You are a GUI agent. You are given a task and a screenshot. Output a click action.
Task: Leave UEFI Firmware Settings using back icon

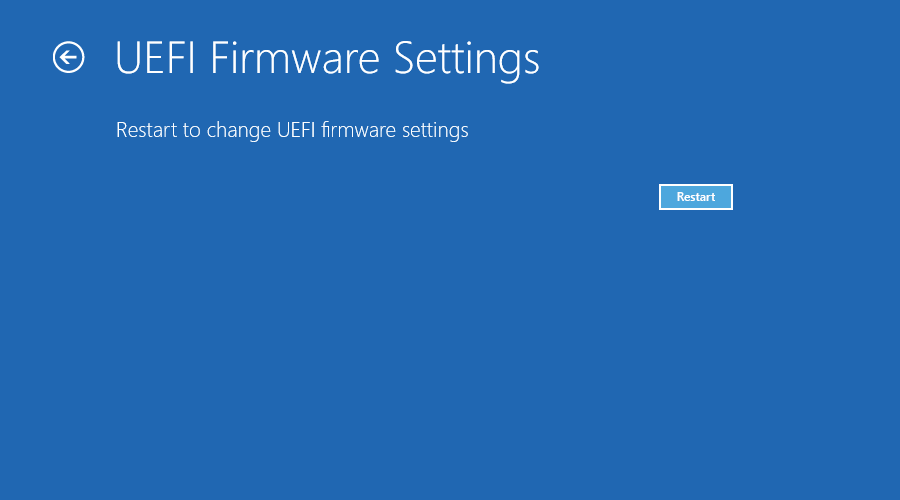click(x=68, y=58)
